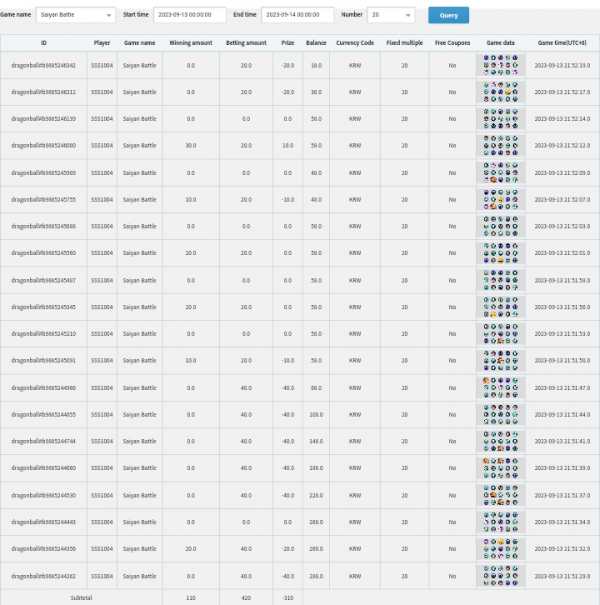Viewport: 600px width, 605px height.
Task: Click the Free Coupons column header
Action: click(452, 43)
